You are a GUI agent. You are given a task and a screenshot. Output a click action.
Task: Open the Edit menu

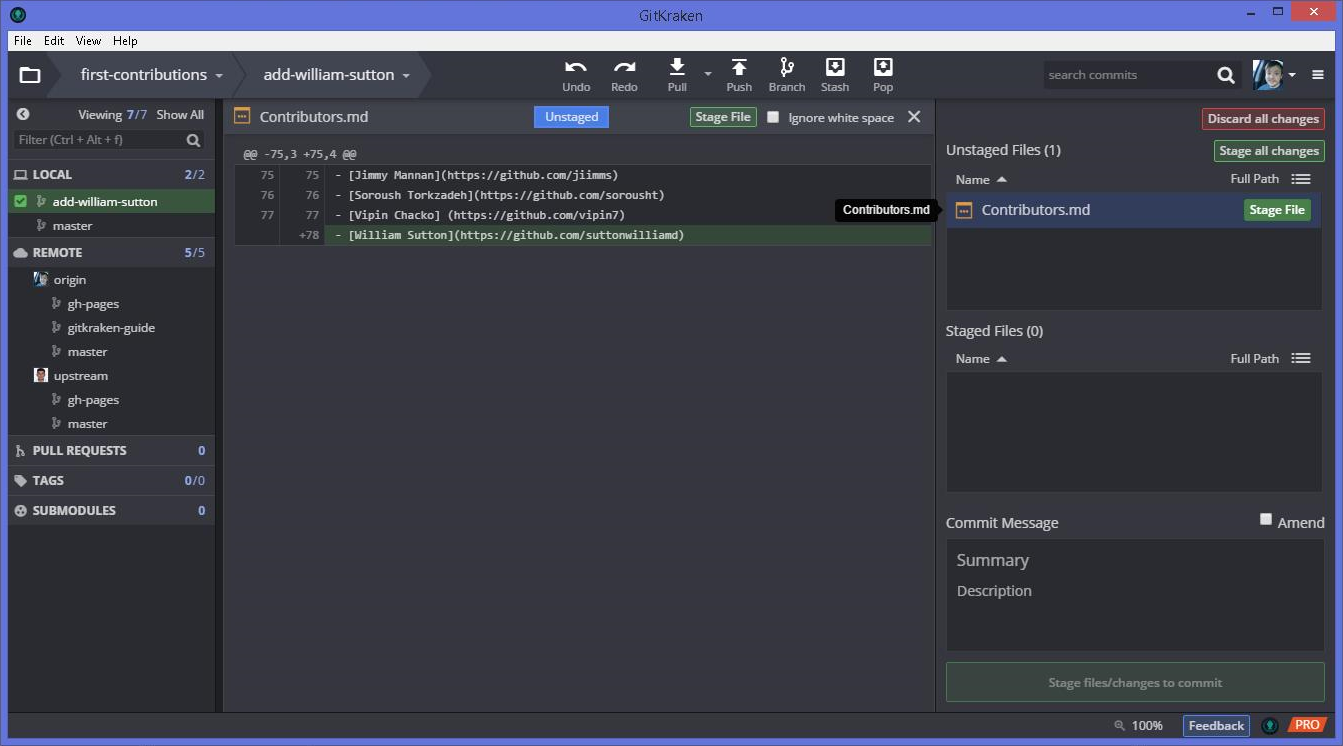54,41
